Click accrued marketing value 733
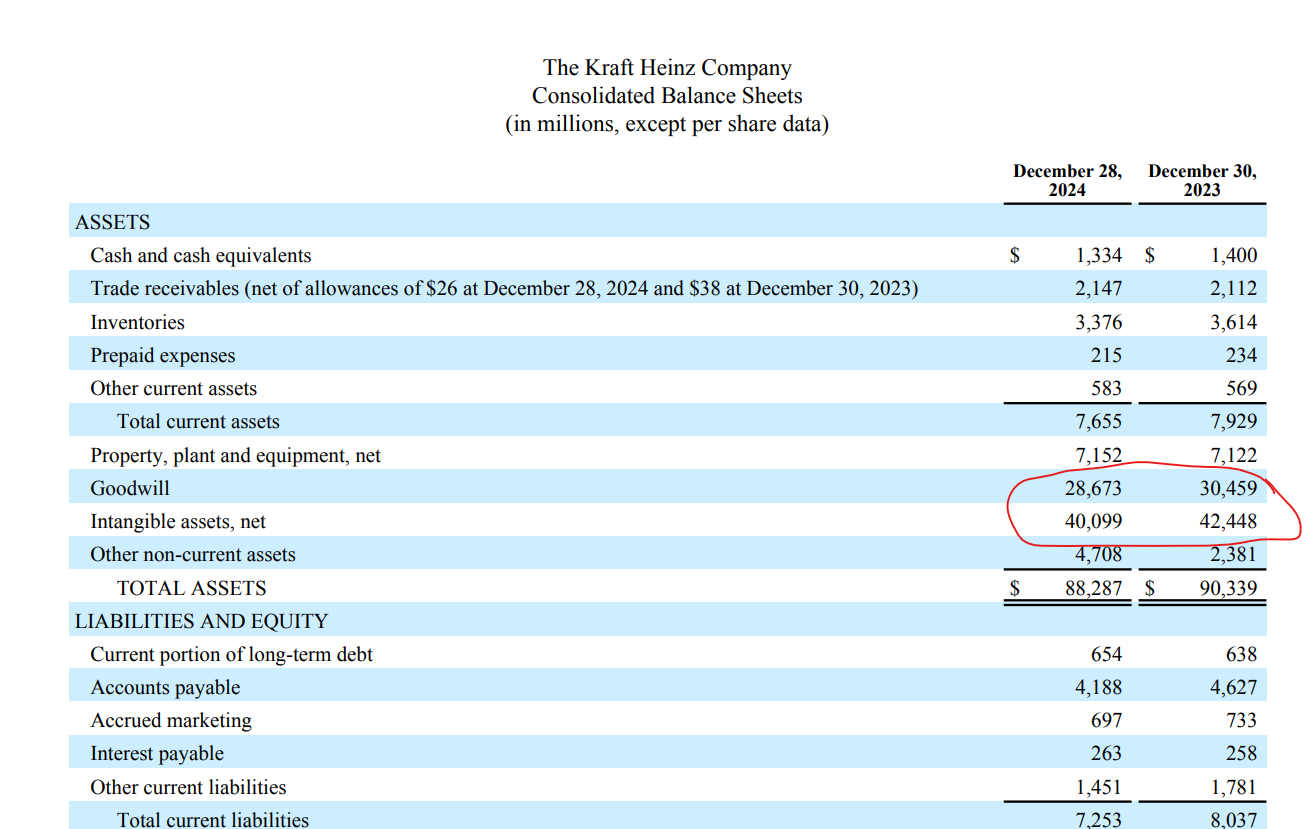 [x=1241, y=720]
